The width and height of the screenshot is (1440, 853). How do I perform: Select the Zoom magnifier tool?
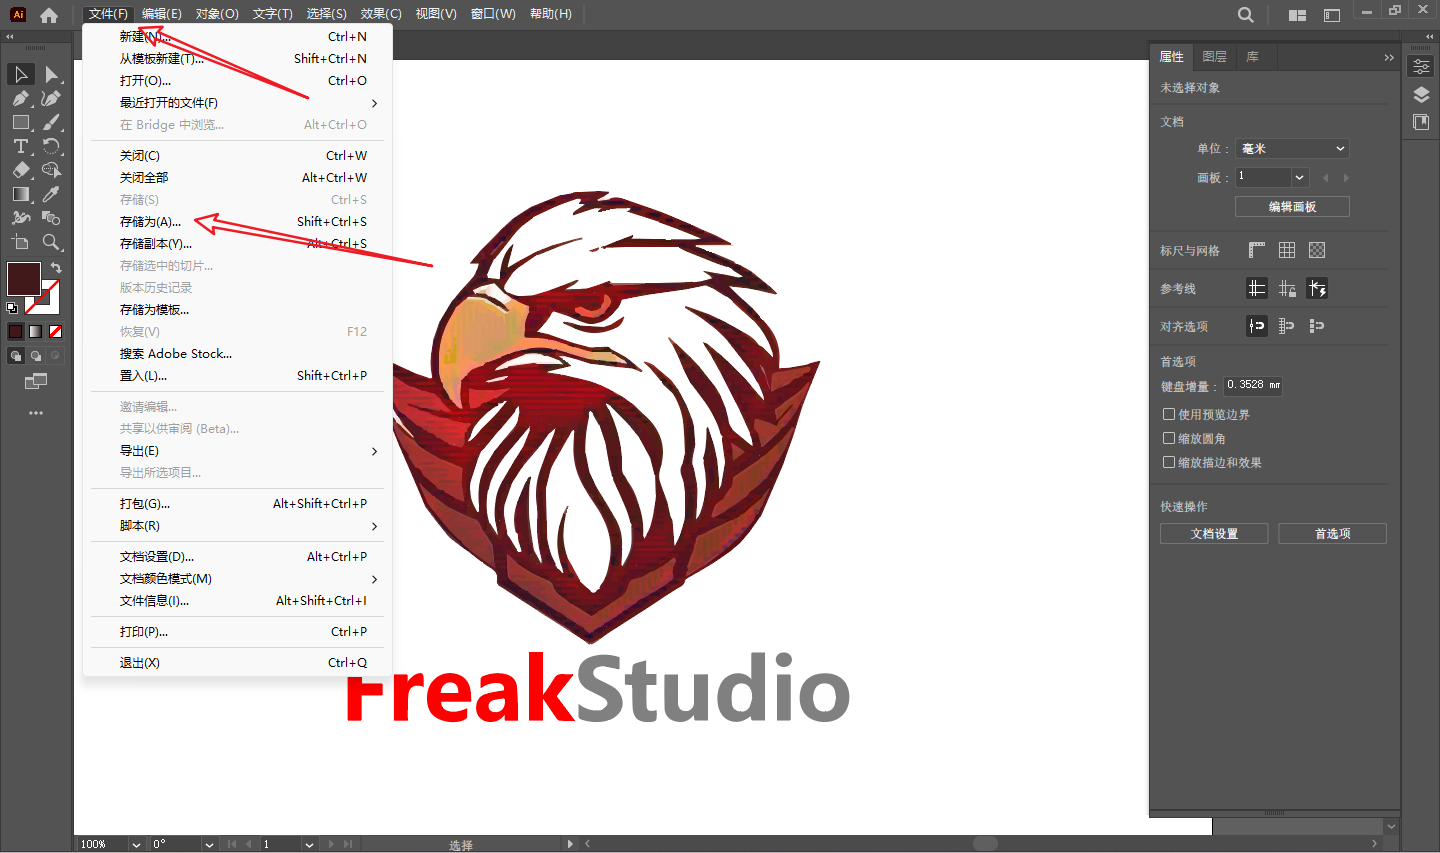pos(52,242)
